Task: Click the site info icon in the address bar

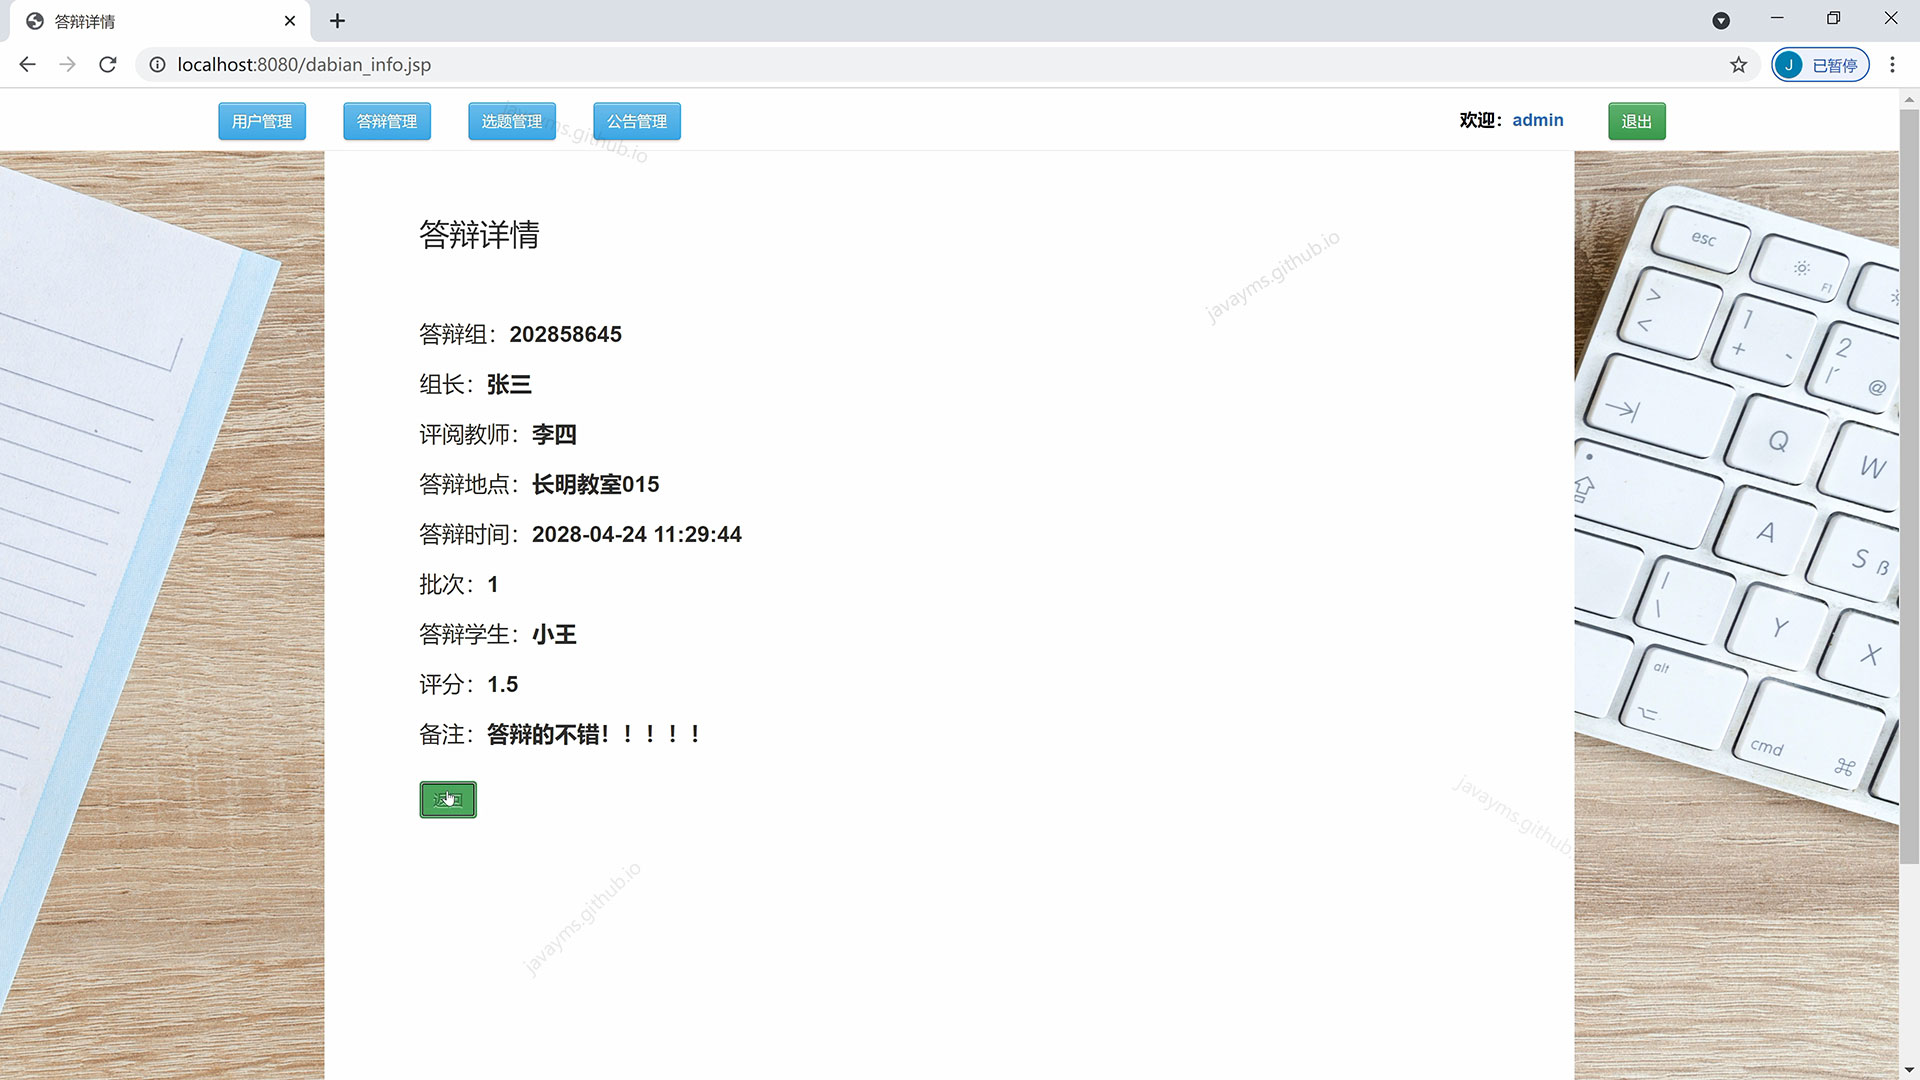Action: pos(157,64)
